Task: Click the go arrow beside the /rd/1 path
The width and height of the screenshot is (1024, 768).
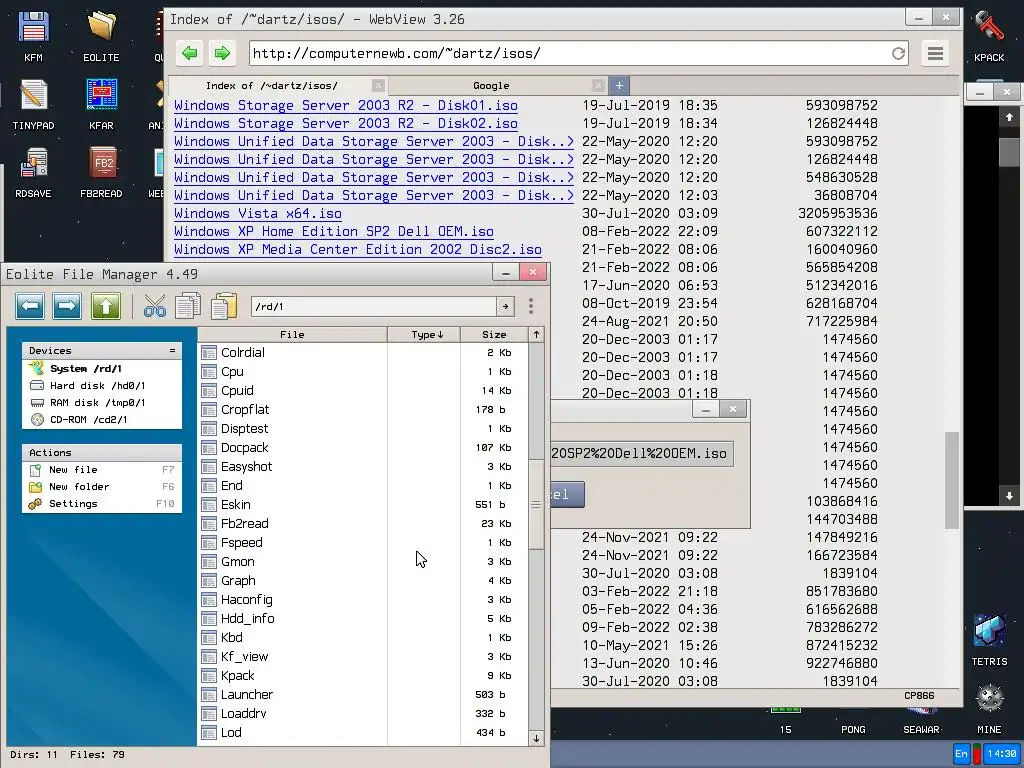Action: (505, 306)
